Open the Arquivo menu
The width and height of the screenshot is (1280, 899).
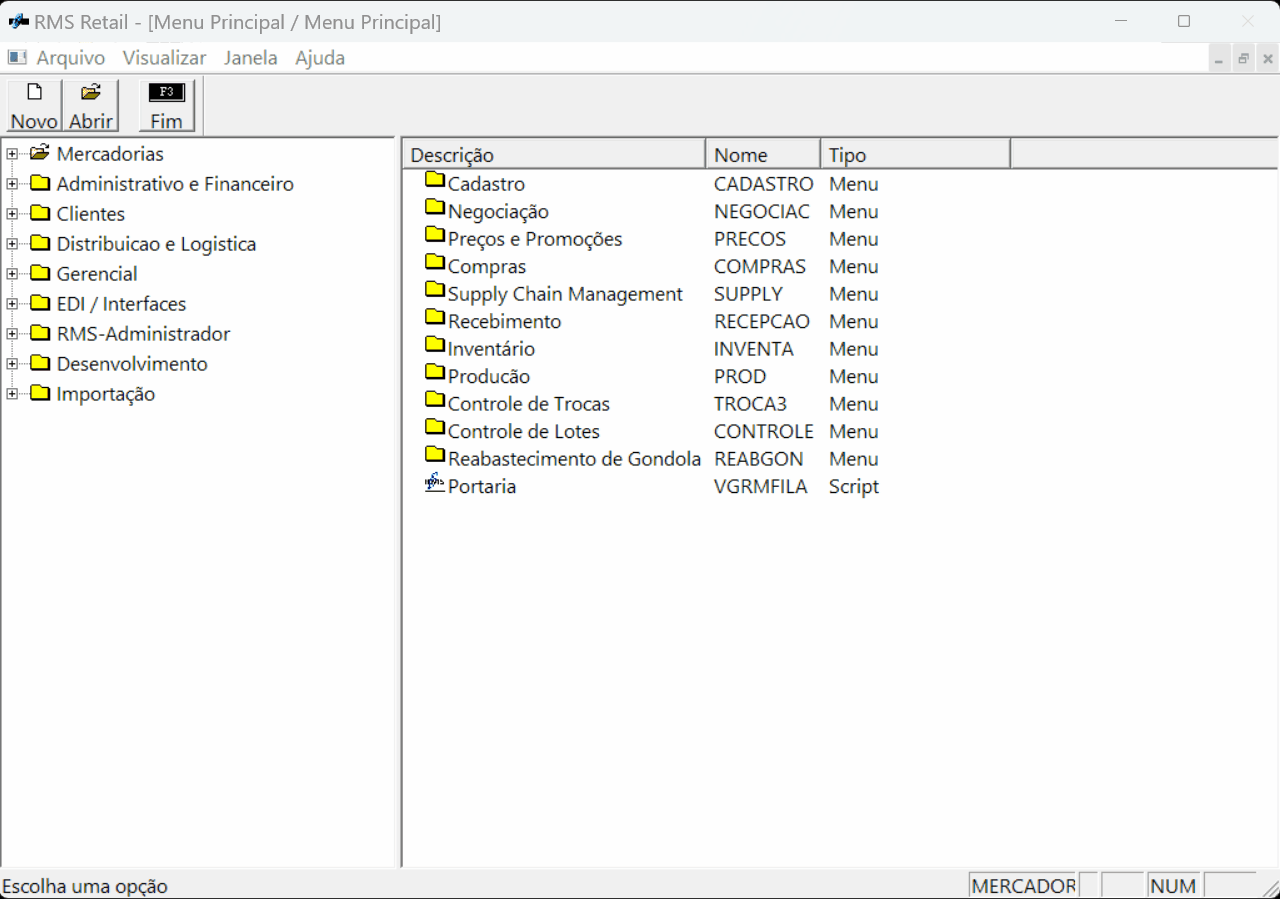pos(71,58)
